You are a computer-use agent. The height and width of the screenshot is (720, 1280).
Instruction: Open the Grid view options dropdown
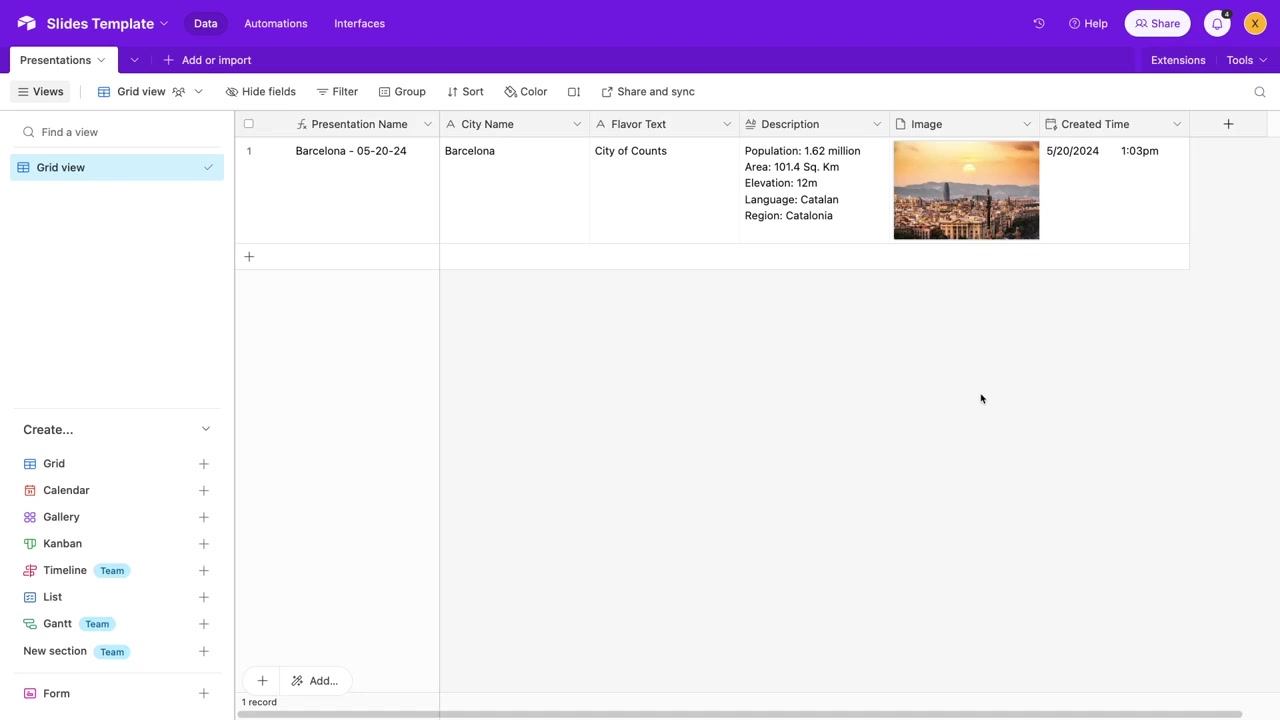(198, 92)
